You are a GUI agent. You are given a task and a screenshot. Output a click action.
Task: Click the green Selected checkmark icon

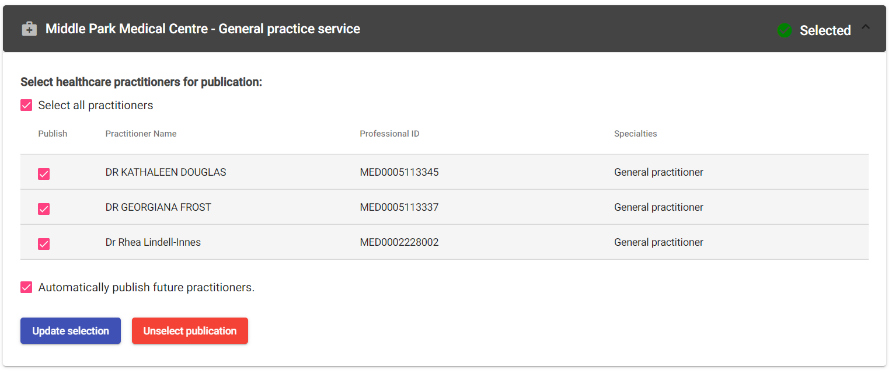pos(784,30)
